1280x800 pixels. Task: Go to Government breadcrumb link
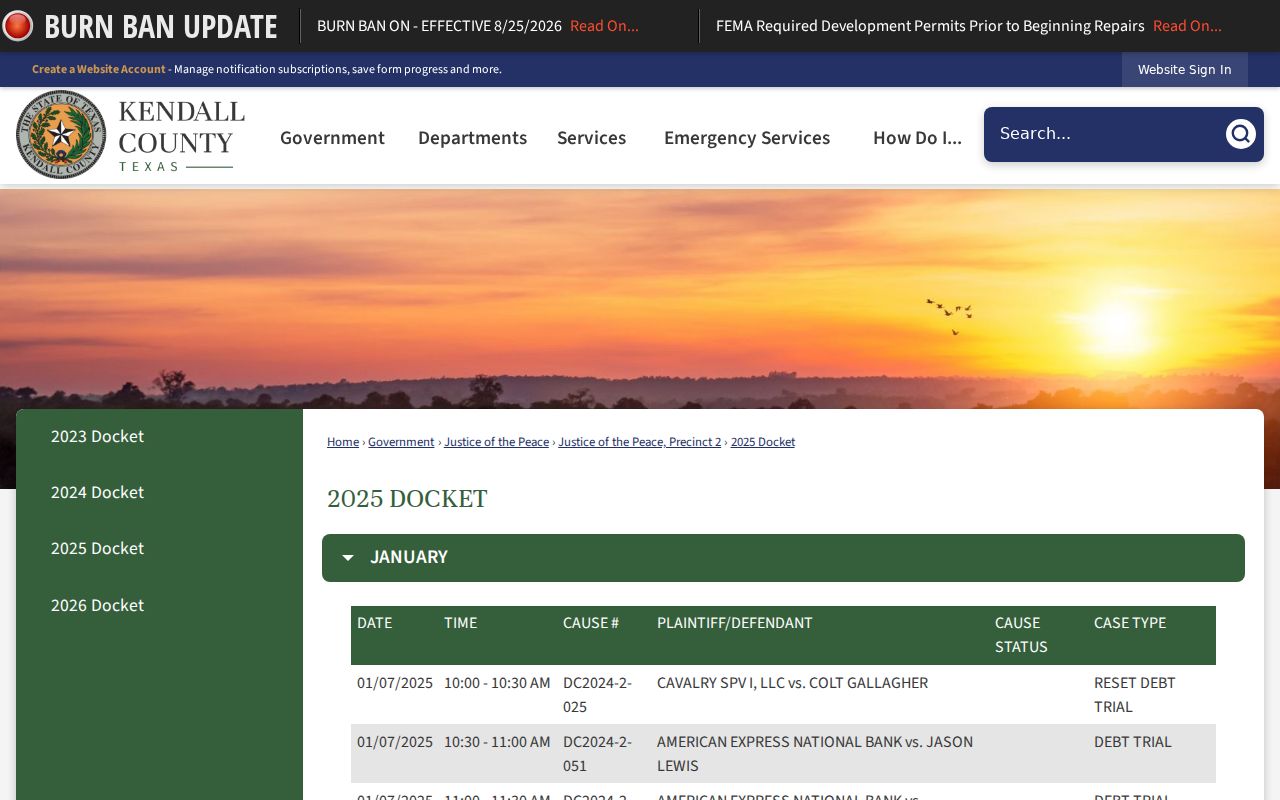(401, 442)
